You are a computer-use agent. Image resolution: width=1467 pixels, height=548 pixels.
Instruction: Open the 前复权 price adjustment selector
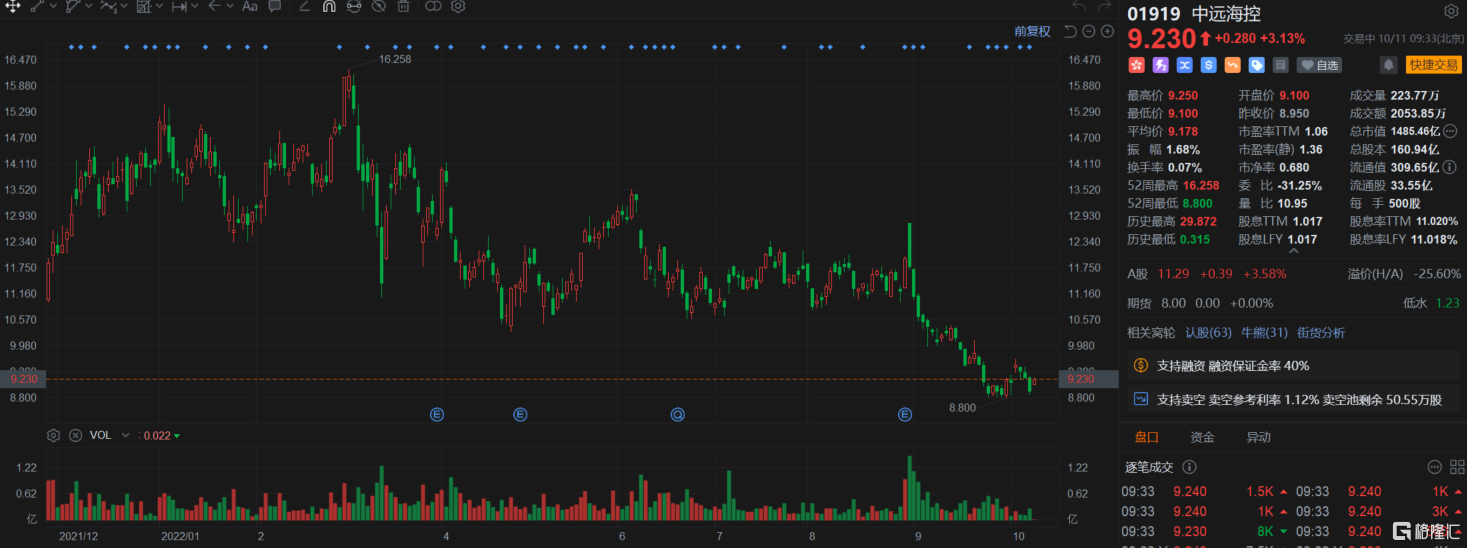[1032, 31]
